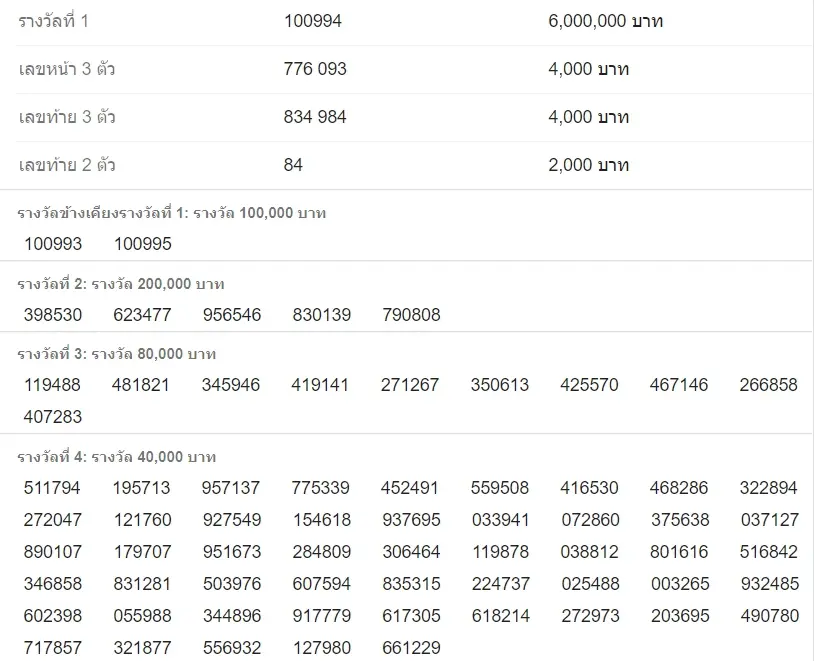This screenshot has width=814, height=661.
Task: Select adjacent prize number 100993
Action: point(53,244)
